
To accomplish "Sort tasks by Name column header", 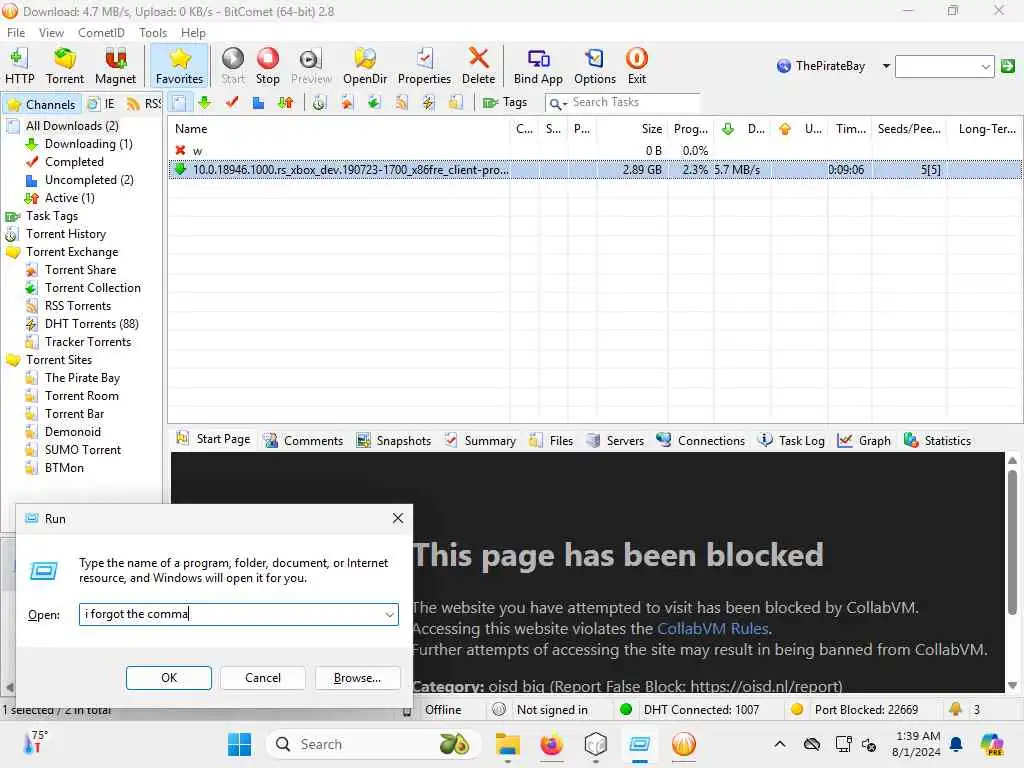I will coord(339,129).
